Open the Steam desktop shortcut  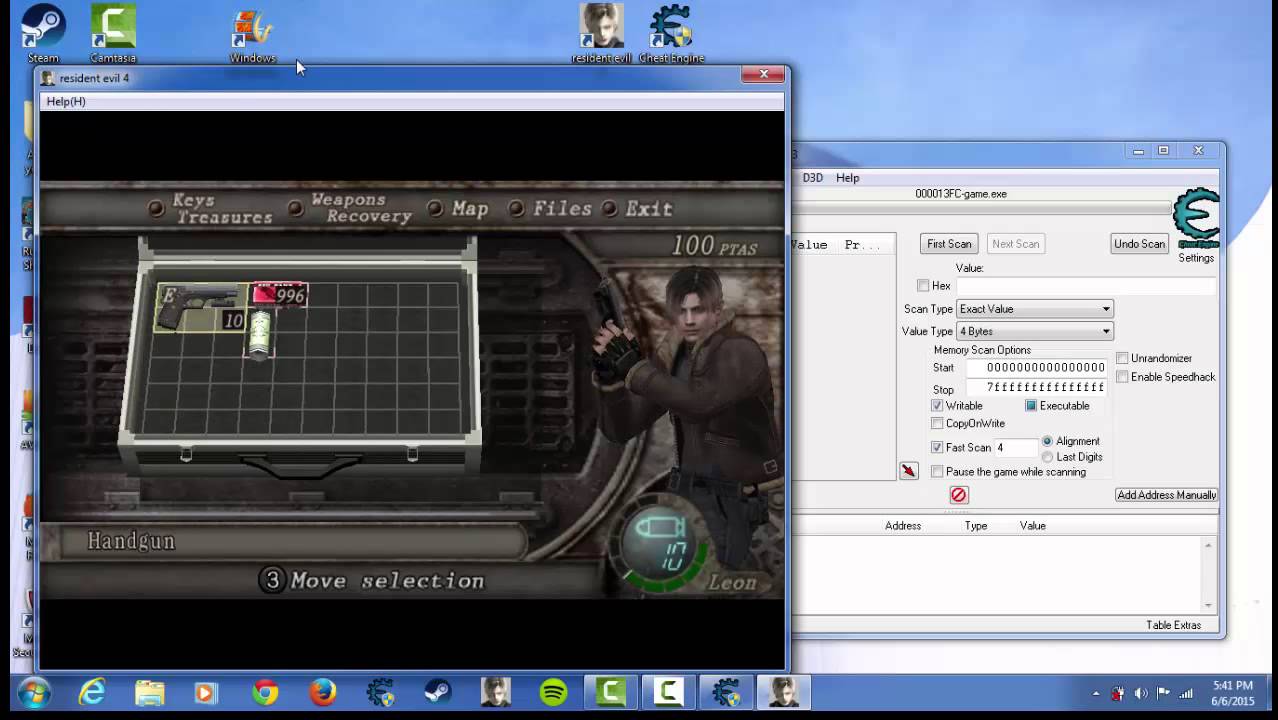pyautogui.click(x=43, y=33)
